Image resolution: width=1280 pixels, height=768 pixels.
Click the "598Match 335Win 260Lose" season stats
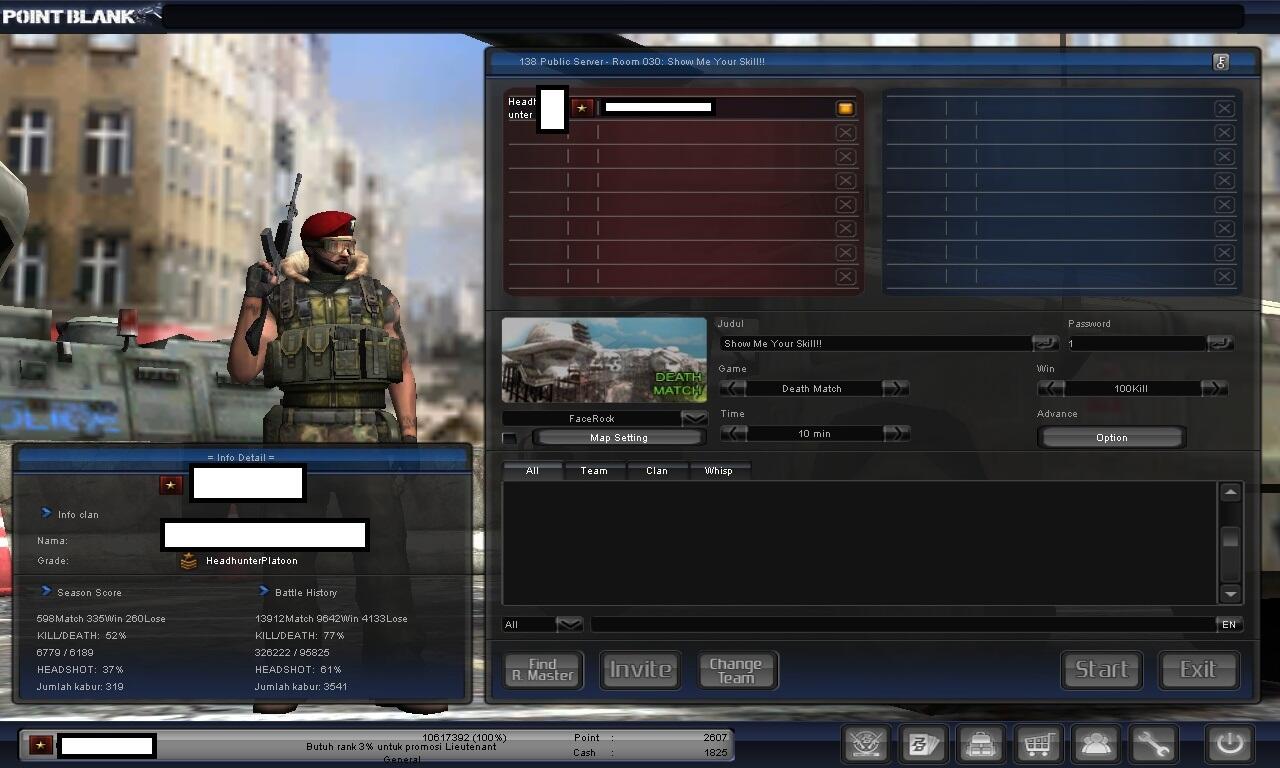click(x=101, y=619)
